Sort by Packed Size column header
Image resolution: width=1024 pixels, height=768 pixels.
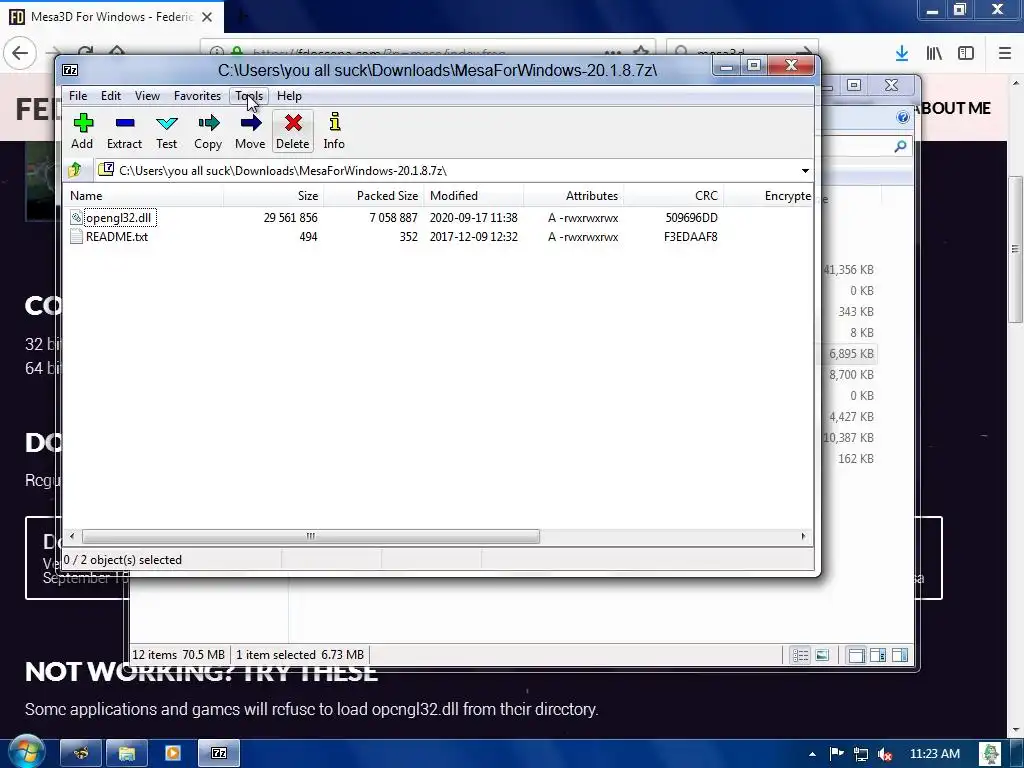(x=374, y=196)
